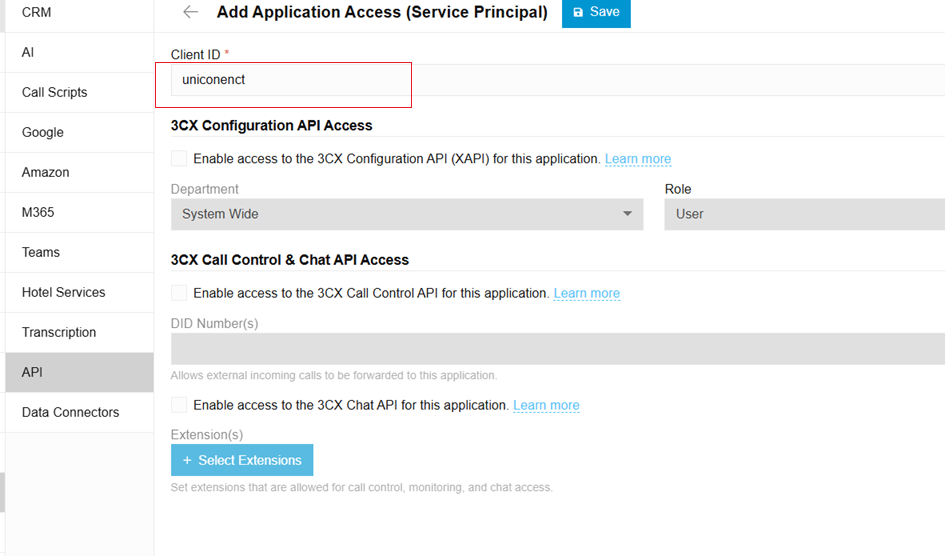Click the Save button
Image resolution: width=945 pixels, height=556 pixels.
[x=596, y=12]
